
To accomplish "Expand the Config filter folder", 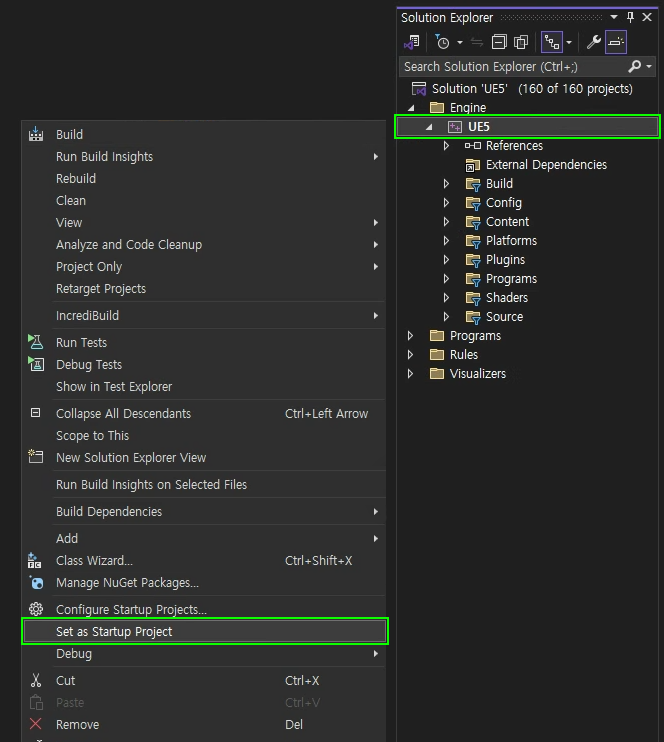I will [x=446, y=203].
